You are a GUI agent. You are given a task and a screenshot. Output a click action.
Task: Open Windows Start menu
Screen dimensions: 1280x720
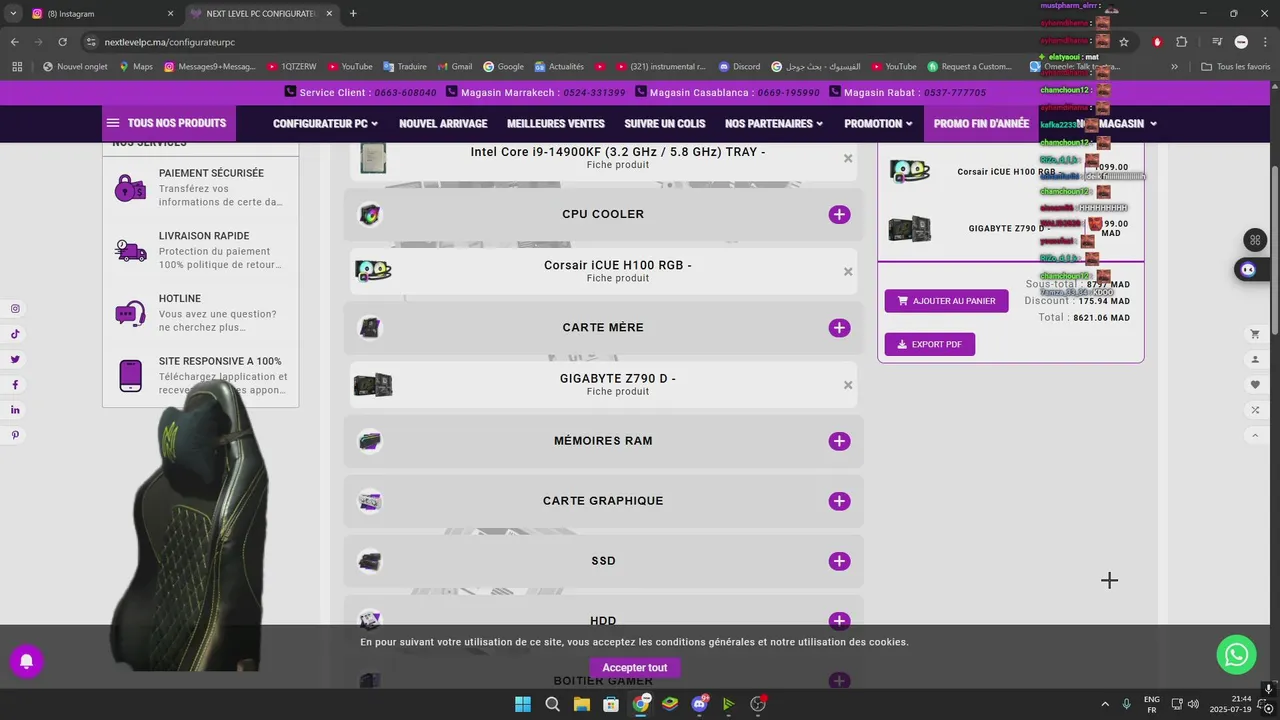[x=522, y=704]
